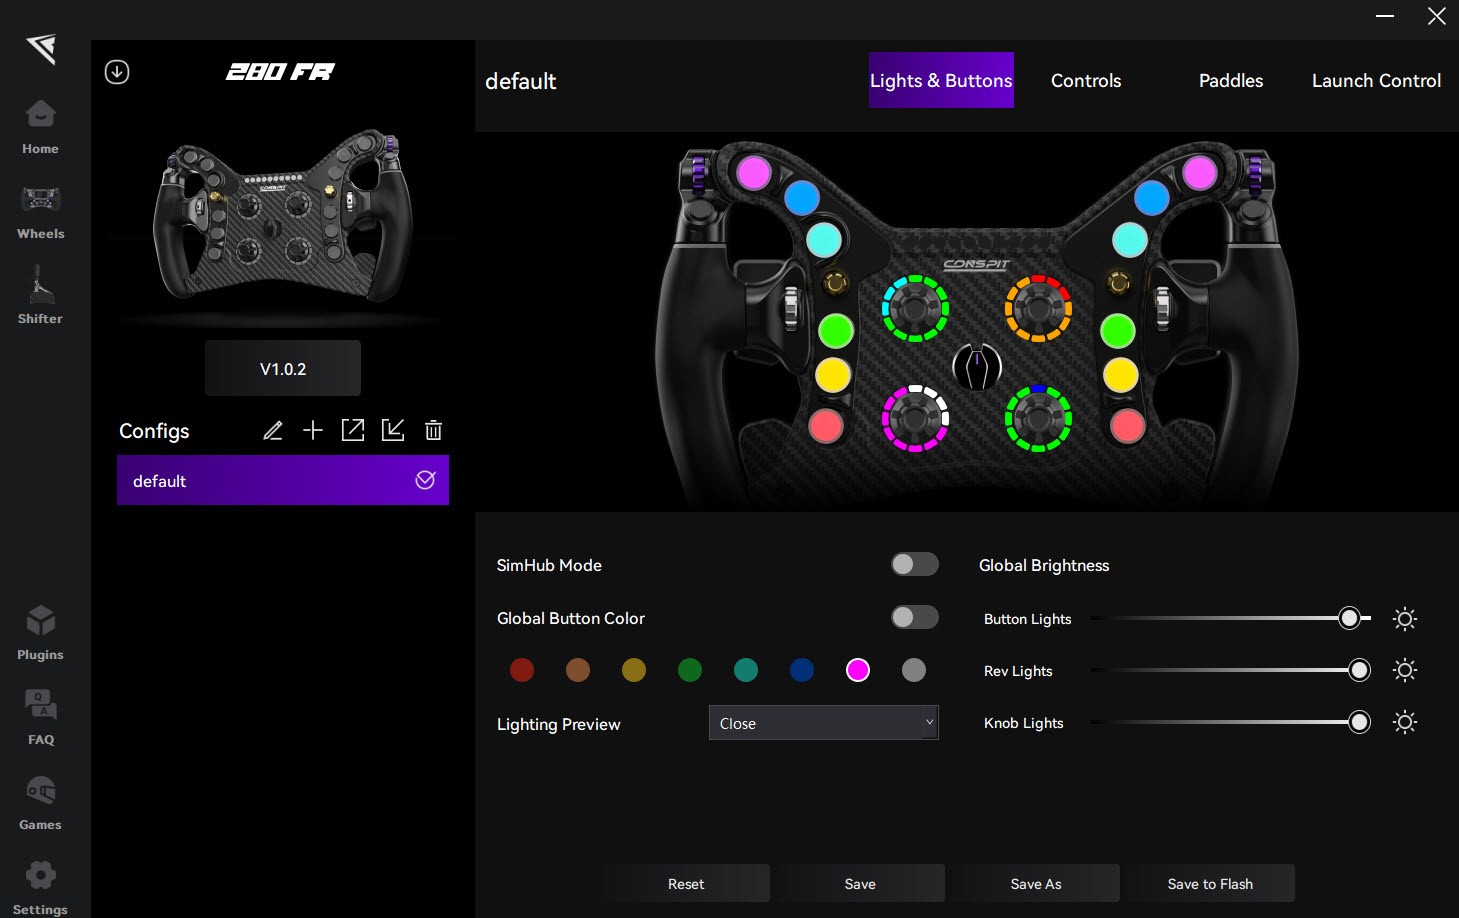This screenshot has width=1459, height=918.
Task: Click the download firmware arrow icon
Action: click(x=117, y=72)
